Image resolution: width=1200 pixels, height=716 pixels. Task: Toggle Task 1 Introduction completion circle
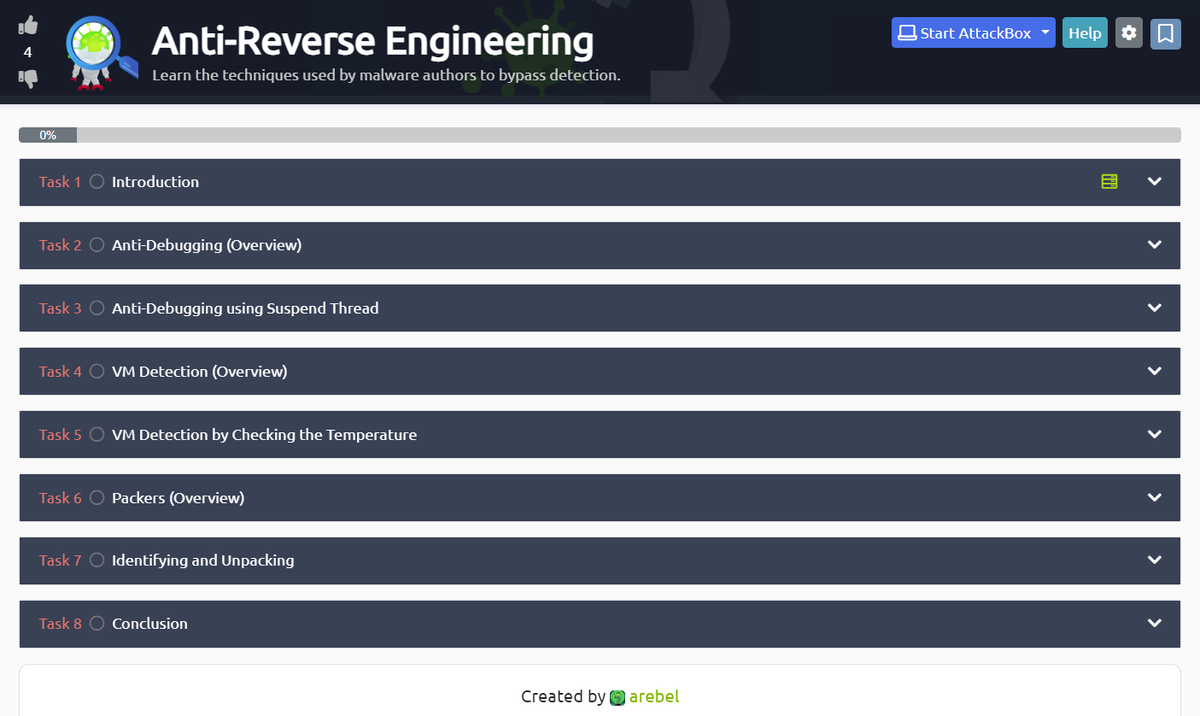(x=97, y=182)
